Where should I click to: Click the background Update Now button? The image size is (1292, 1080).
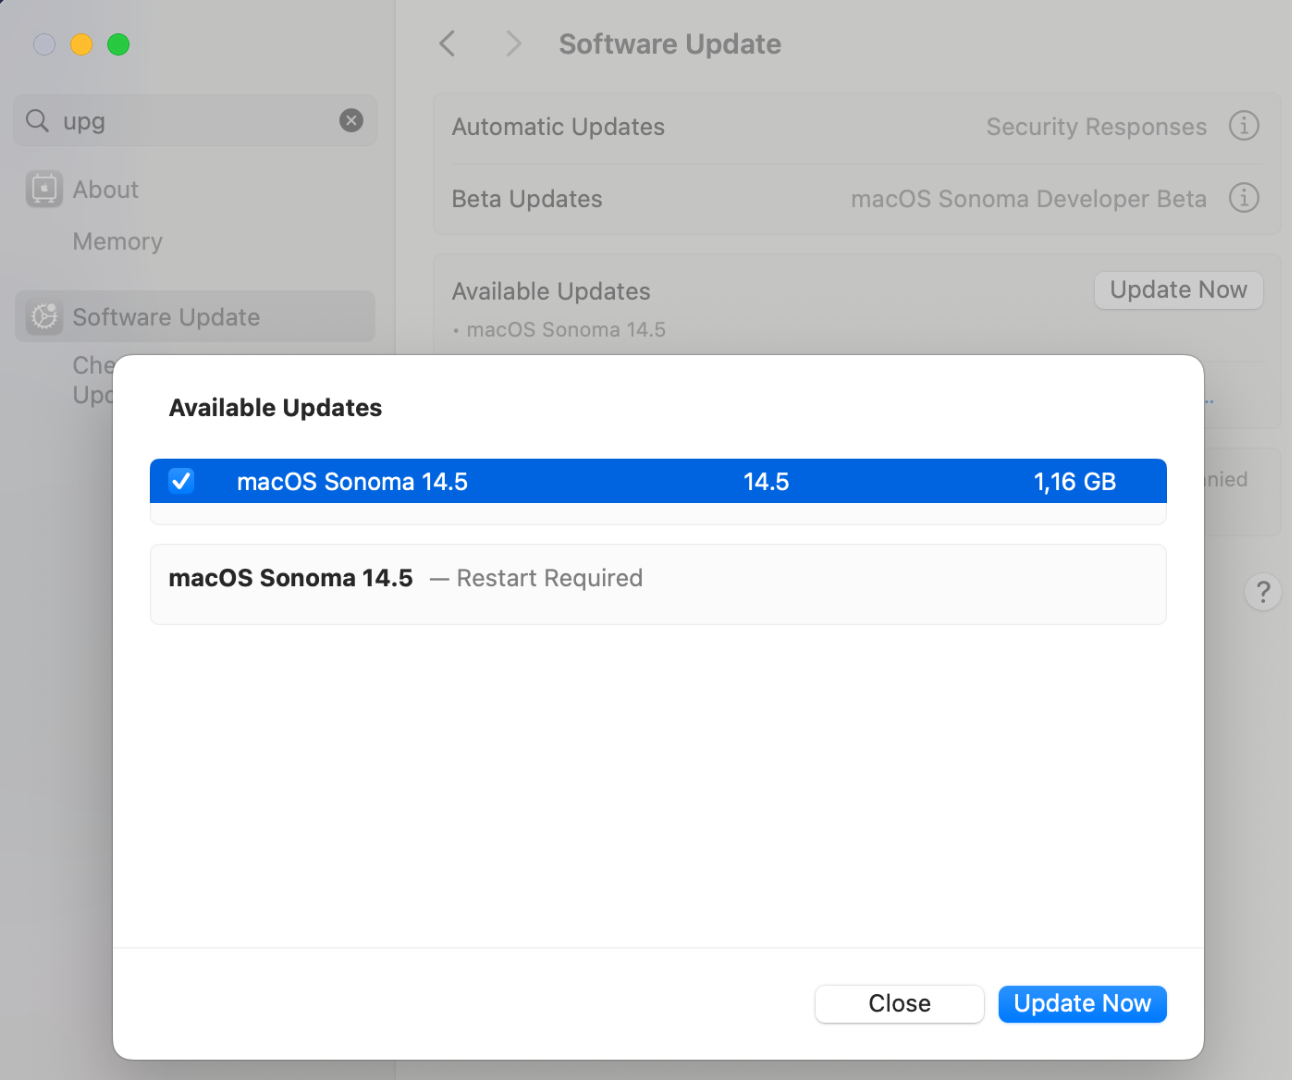(x=1178, y=290)
